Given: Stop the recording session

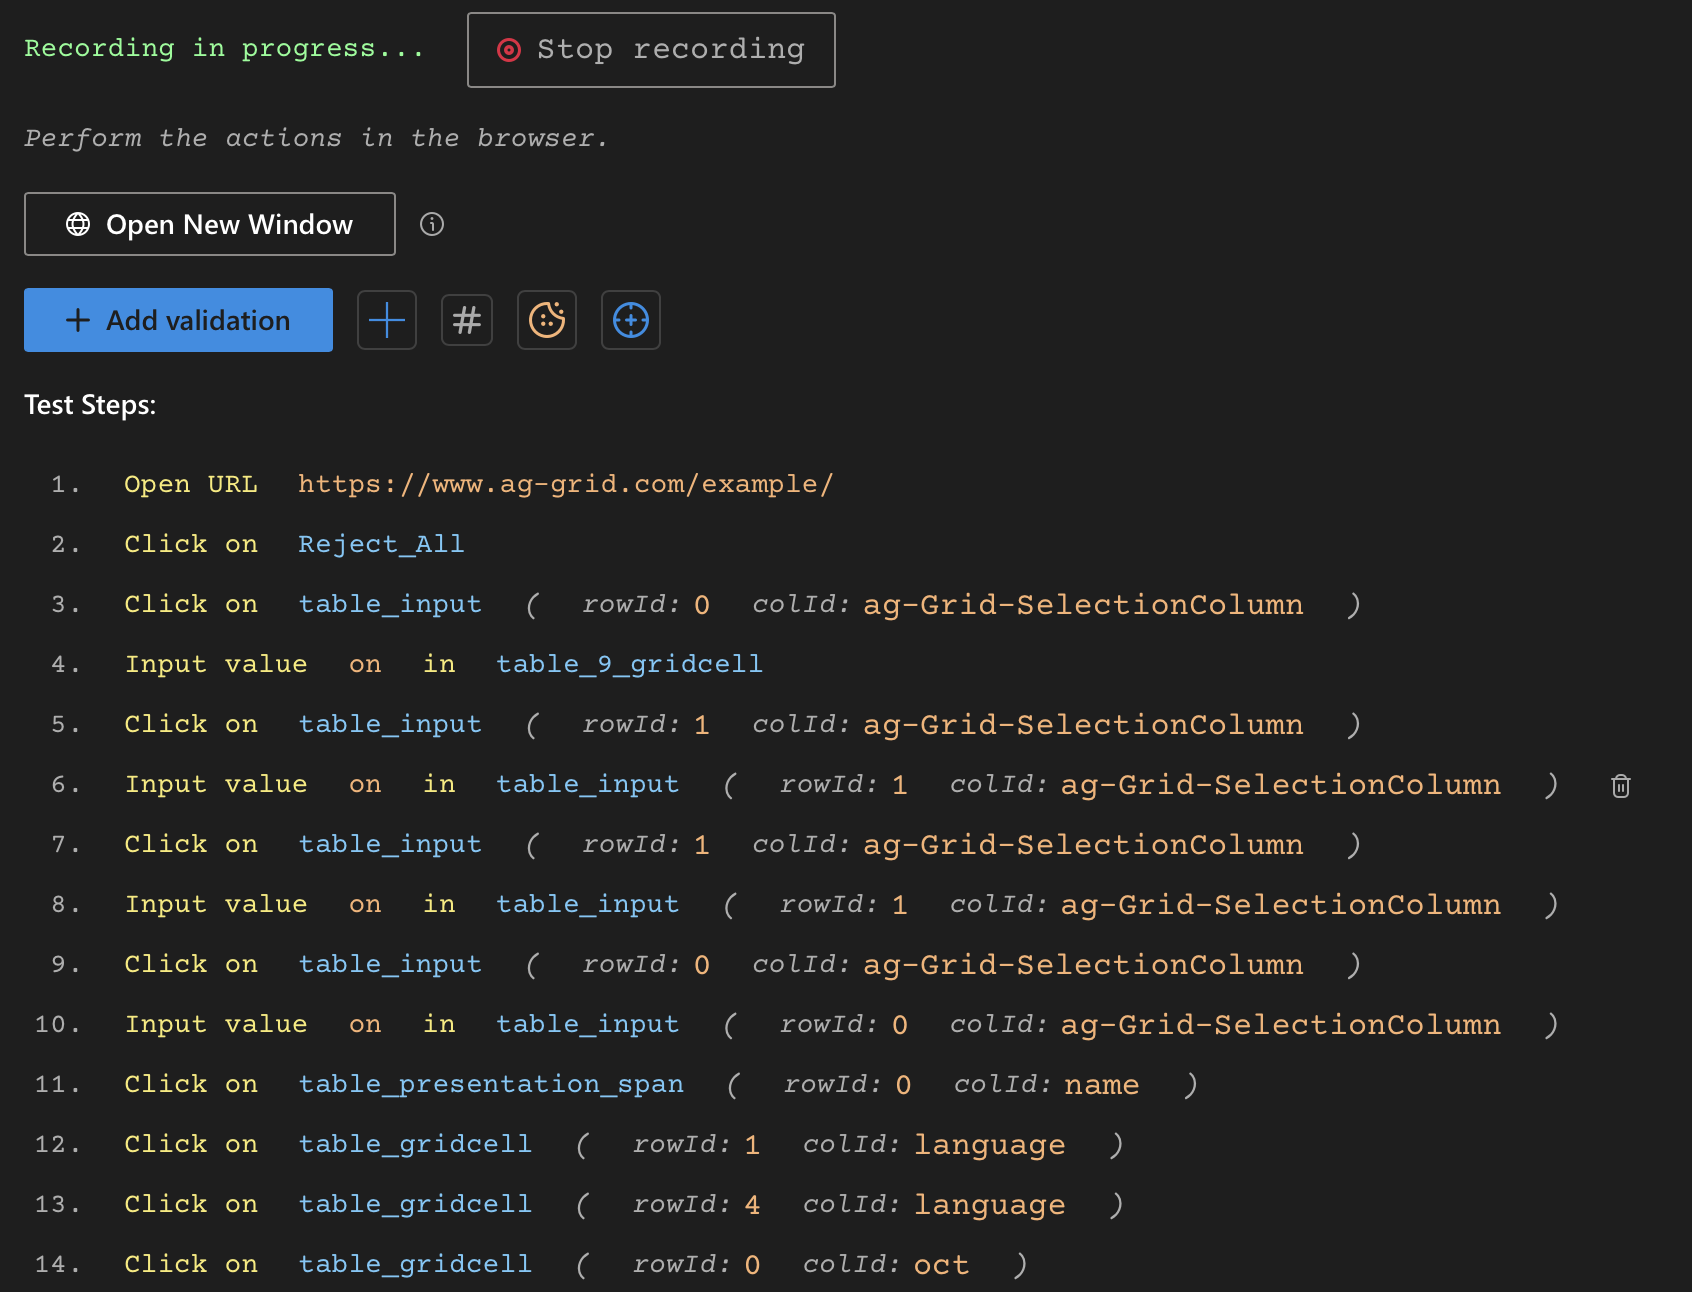Looking at the screenshot, I should coord(651,49).
